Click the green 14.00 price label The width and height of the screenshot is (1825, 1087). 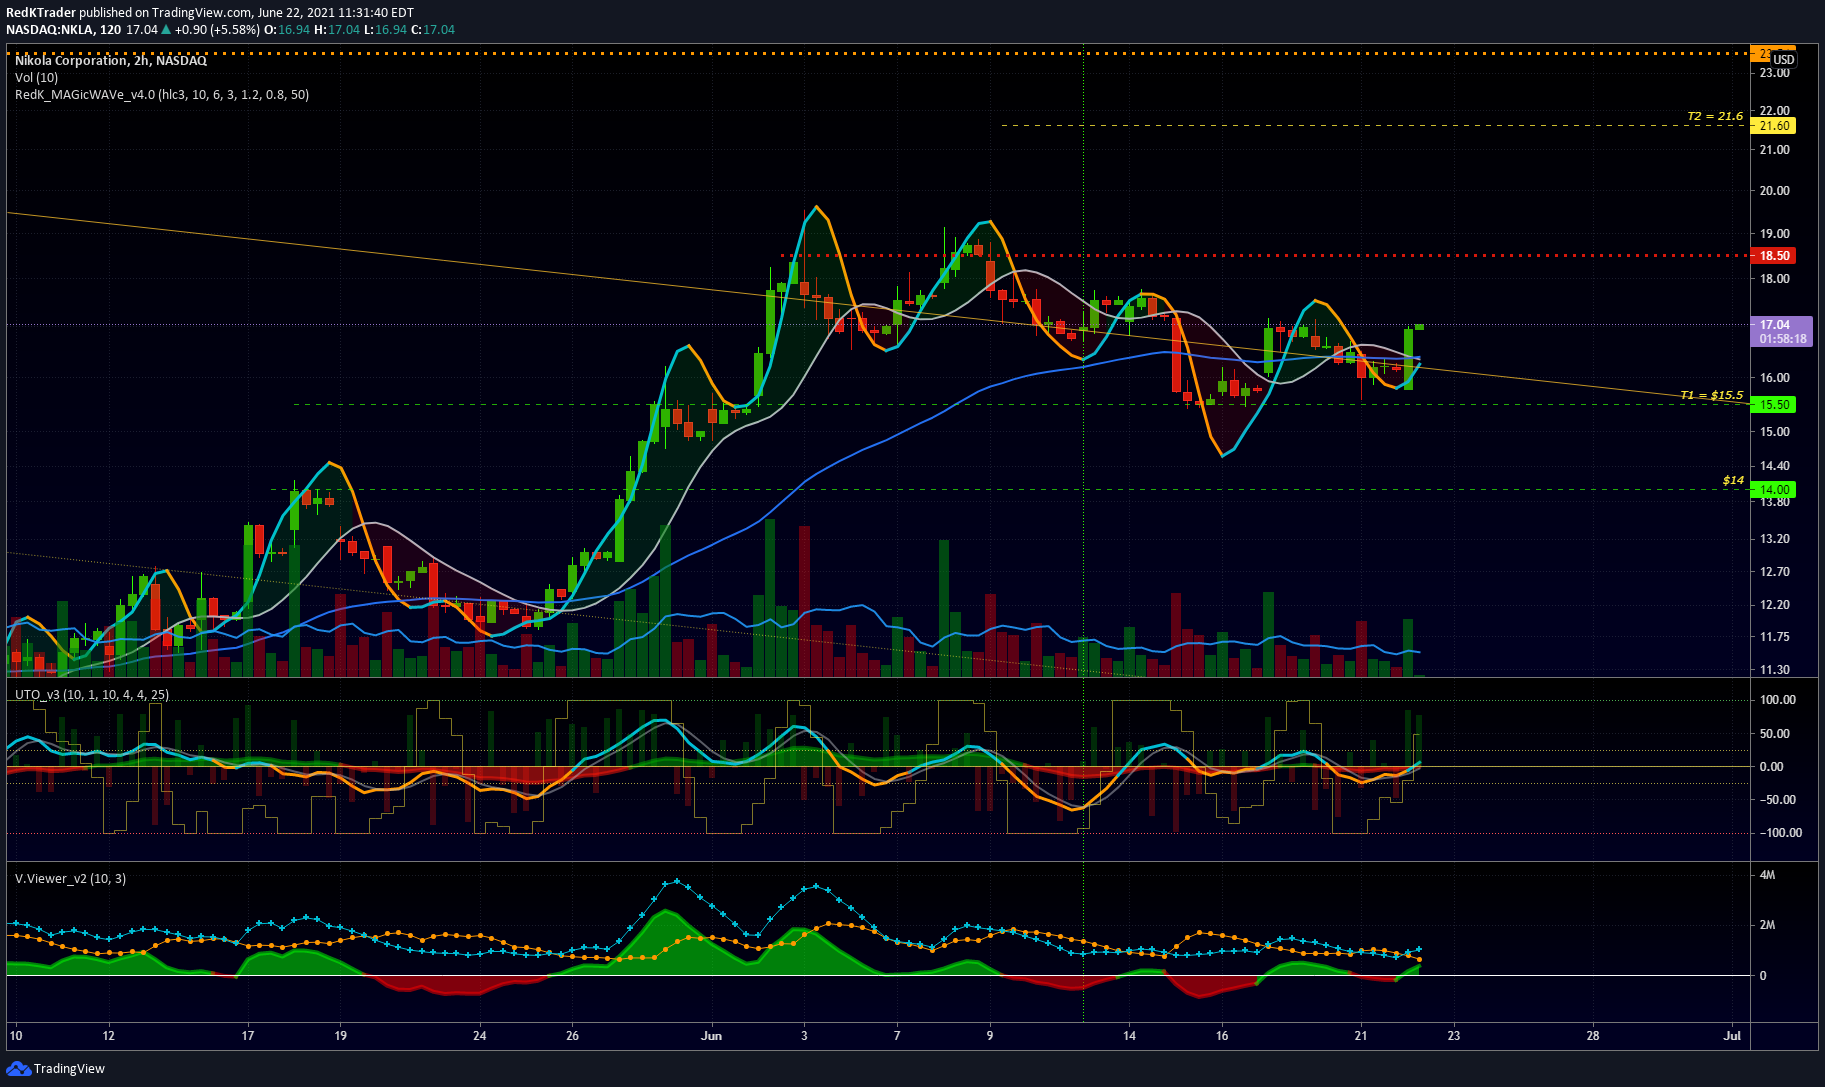pos(1774,490)
